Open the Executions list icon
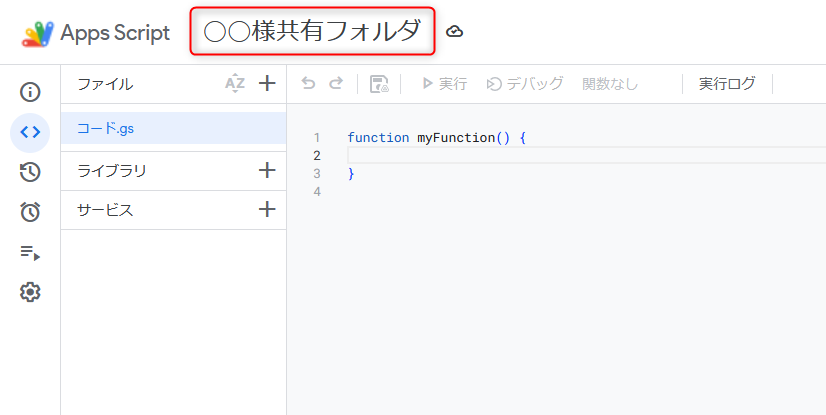Image resolution: width=826 pixels, height=415 pixels. (x=30, y=252)
